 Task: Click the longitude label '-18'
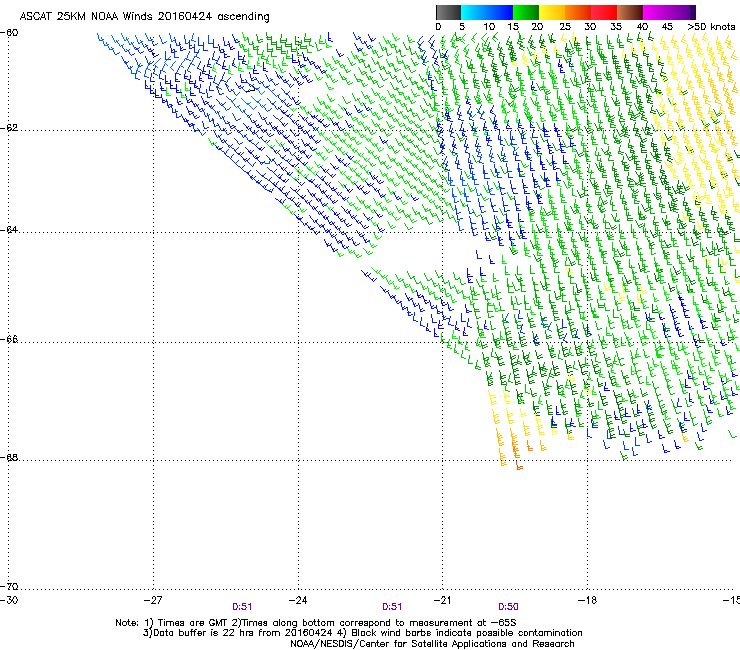click(x=587, y=600)
